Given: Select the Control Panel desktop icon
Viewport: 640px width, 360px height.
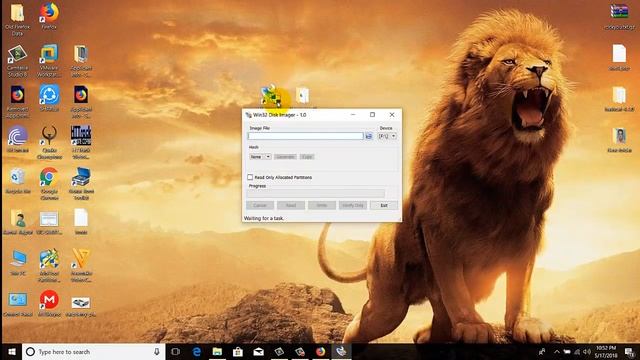Looking at the screenshot, I should 17,304.
